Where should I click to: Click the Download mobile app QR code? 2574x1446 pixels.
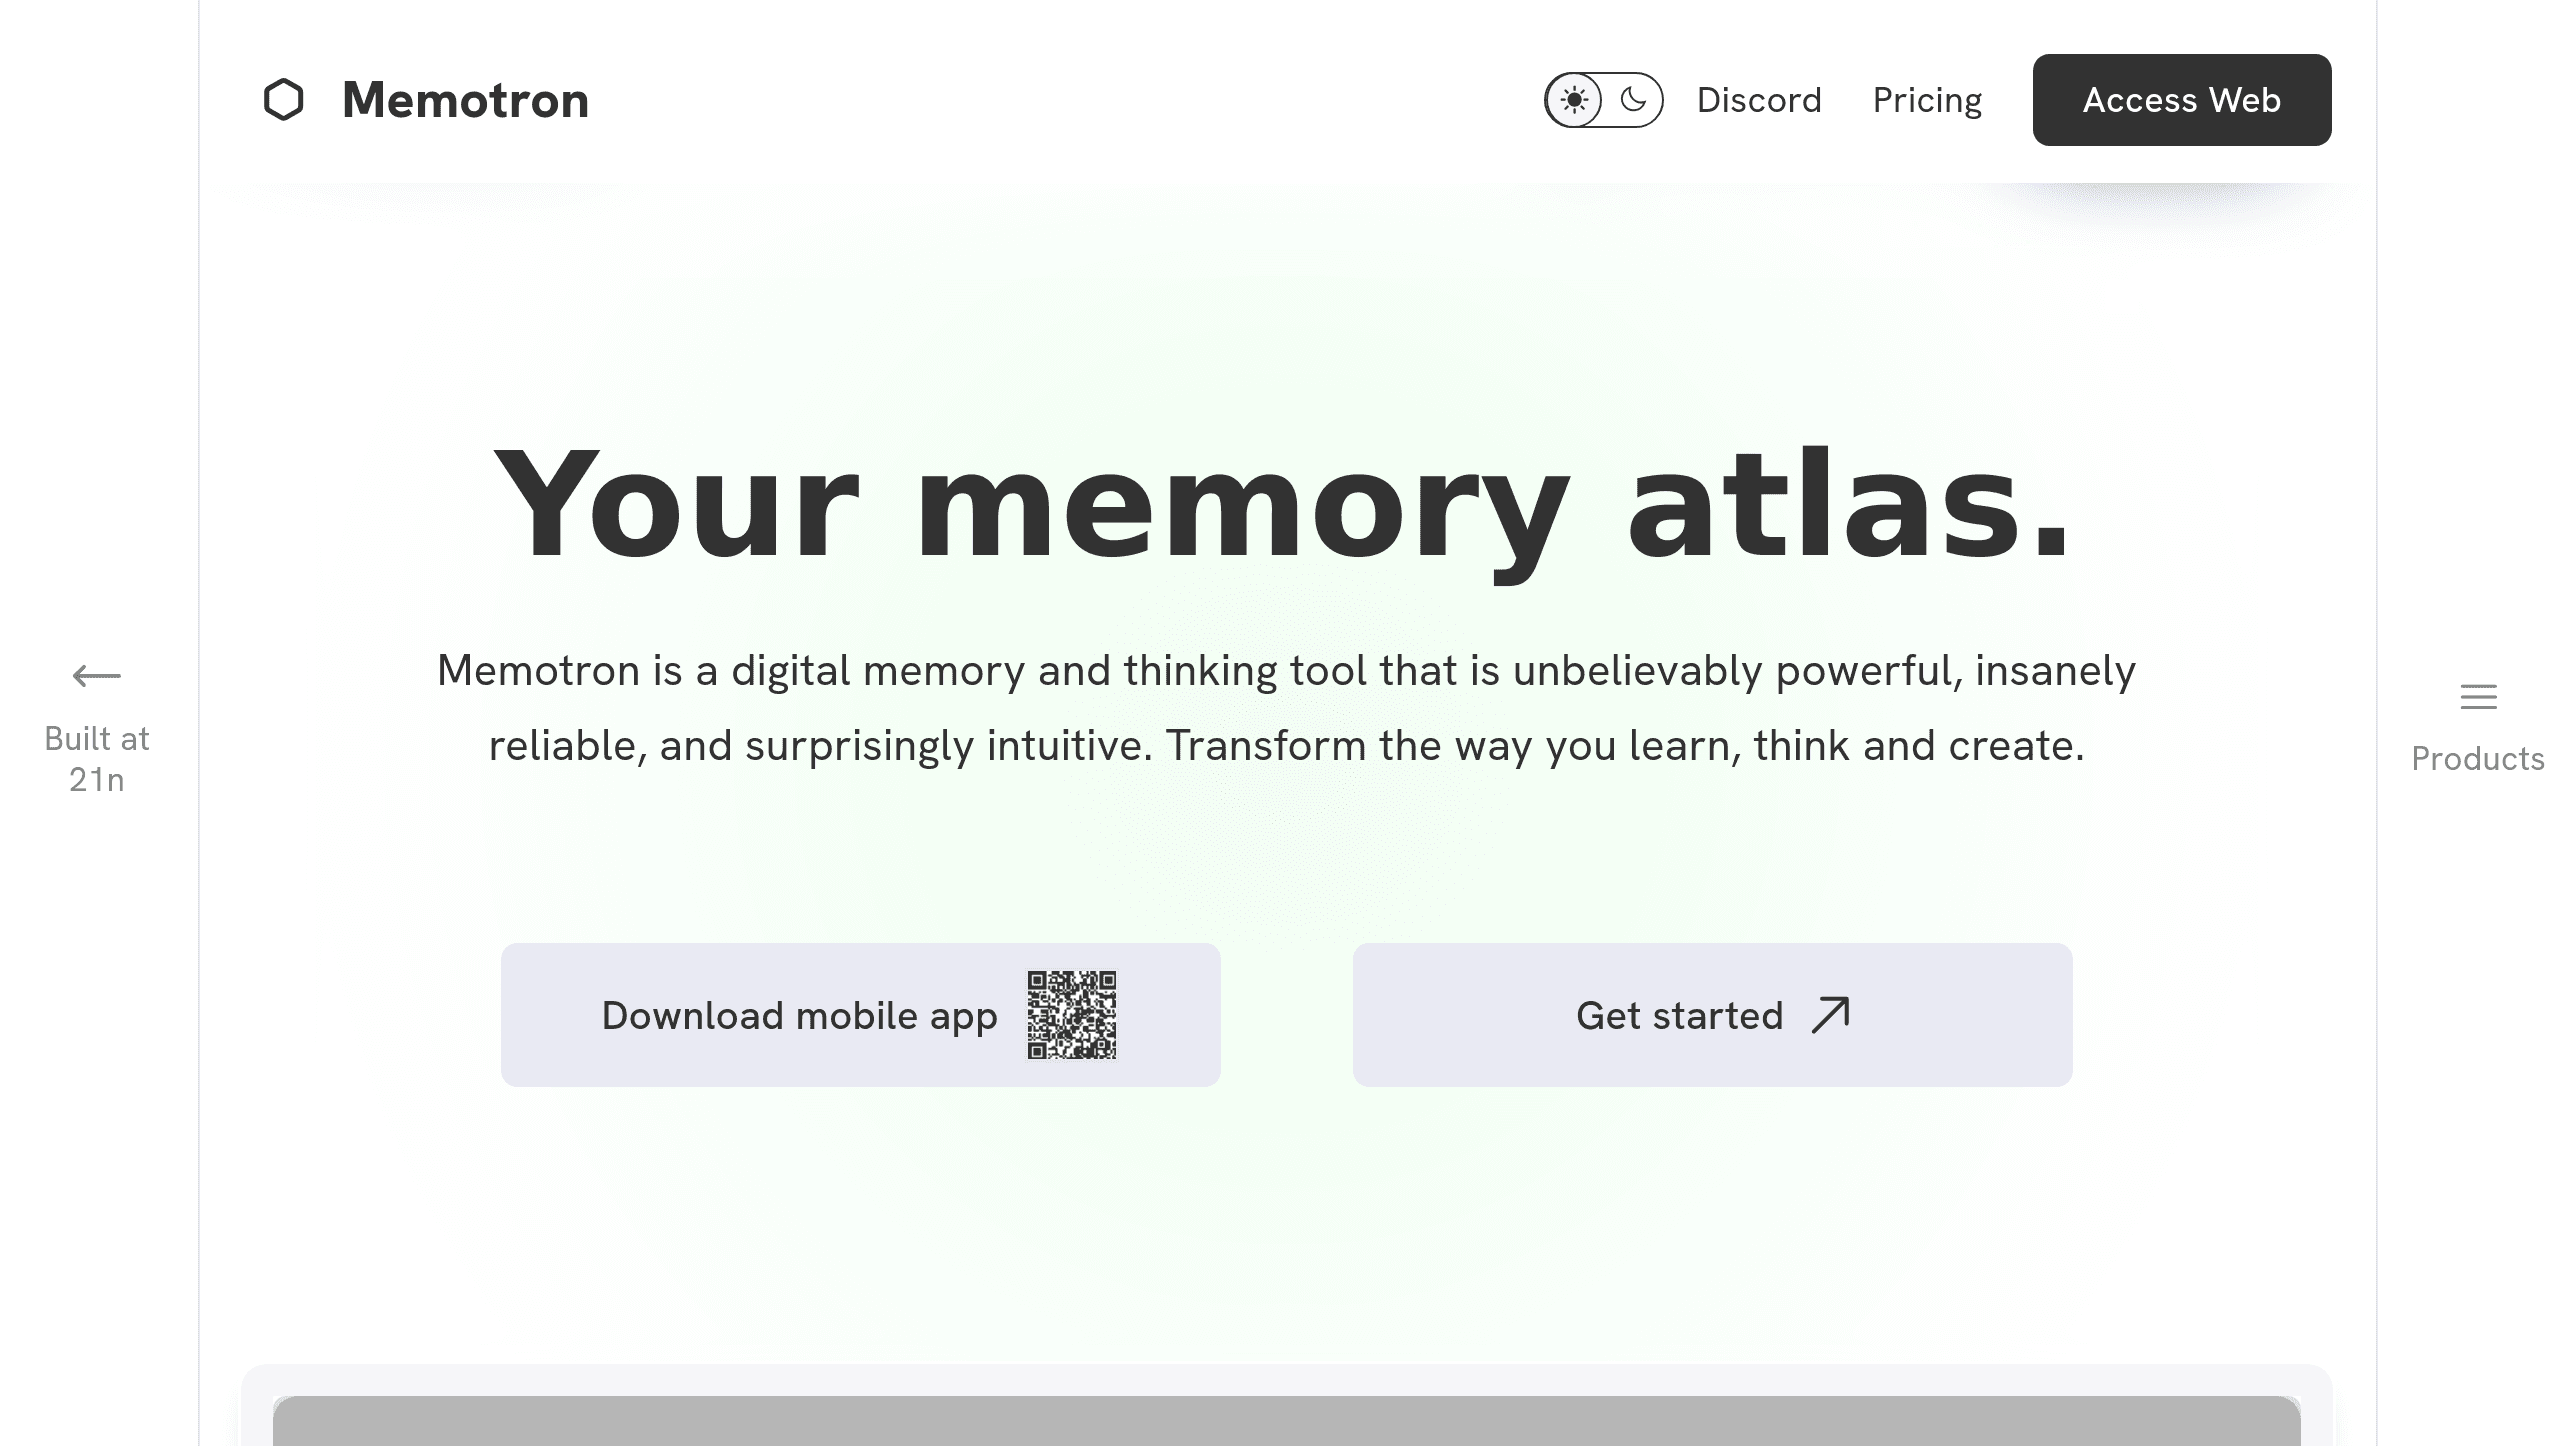(1071, 1015)
